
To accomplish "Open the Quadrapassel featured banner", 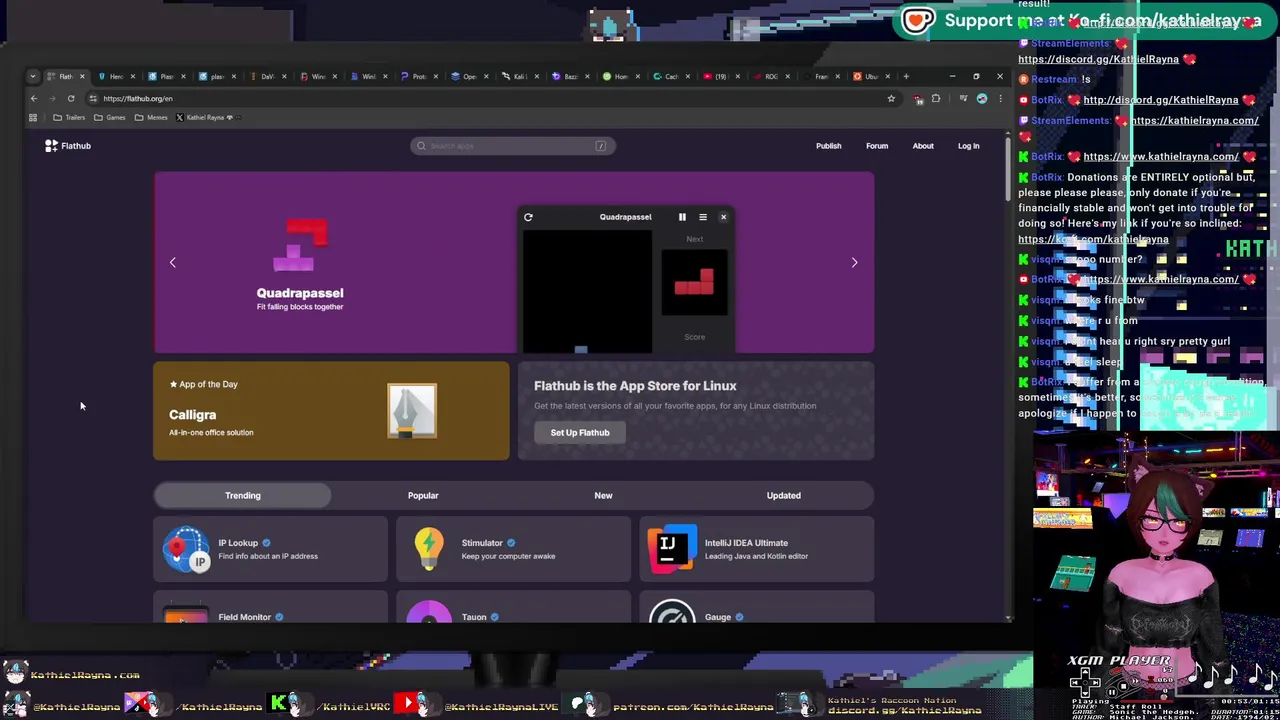I will (514, 262).
